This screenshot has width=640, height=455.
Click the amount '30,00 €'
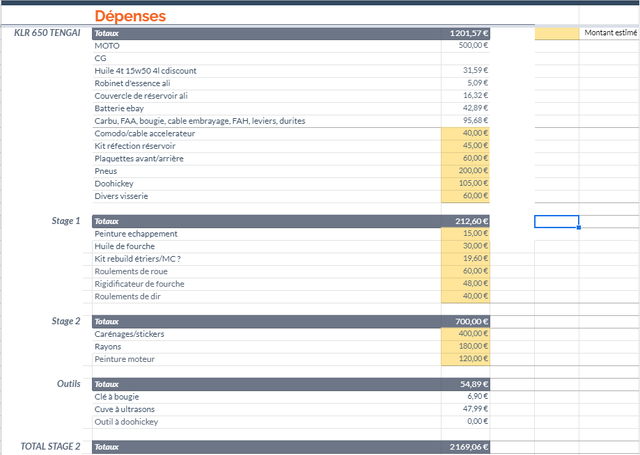tap(465, 246)
